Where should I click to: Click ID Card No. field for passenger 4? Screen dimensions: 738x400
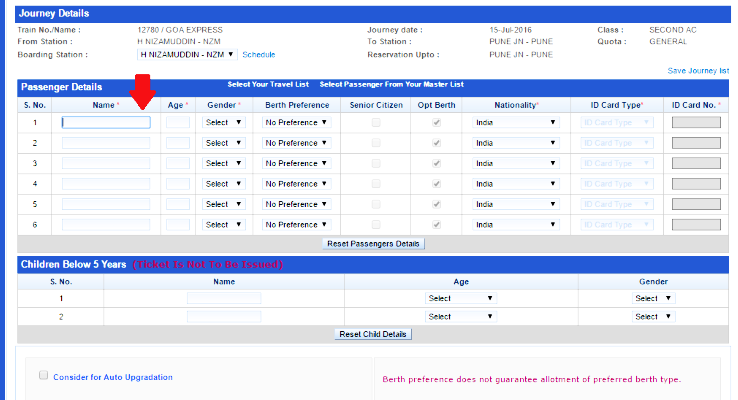point(696,184)
